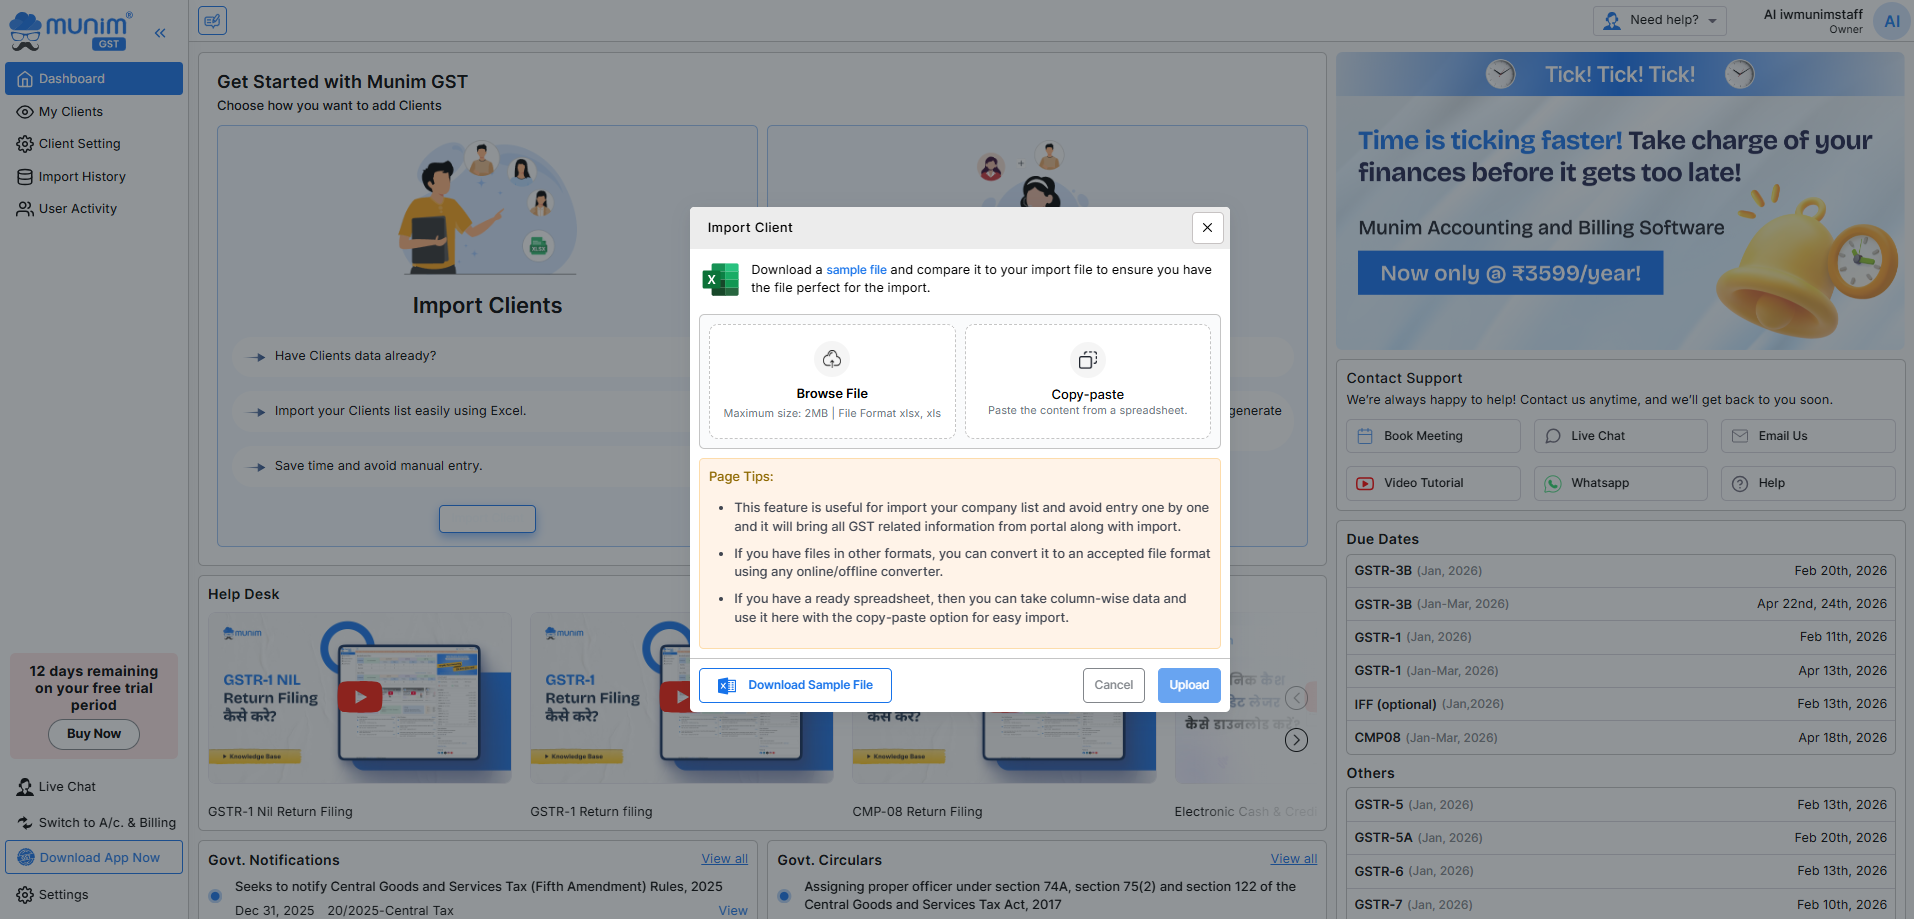The height and width of the screenshot is (919, 1914).
Task: Play GSTR-1 NIL Return Filing video thumbnail
Action: point(360,696)
